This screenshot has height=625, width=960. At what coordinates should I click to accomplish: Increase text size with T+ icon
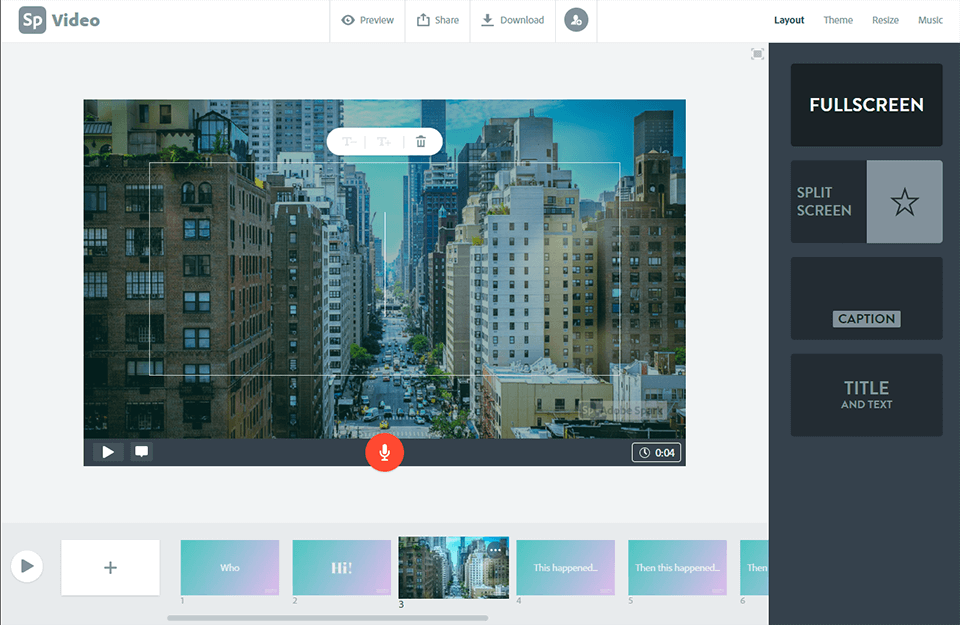pyautogui.click(x=384, y=142)
